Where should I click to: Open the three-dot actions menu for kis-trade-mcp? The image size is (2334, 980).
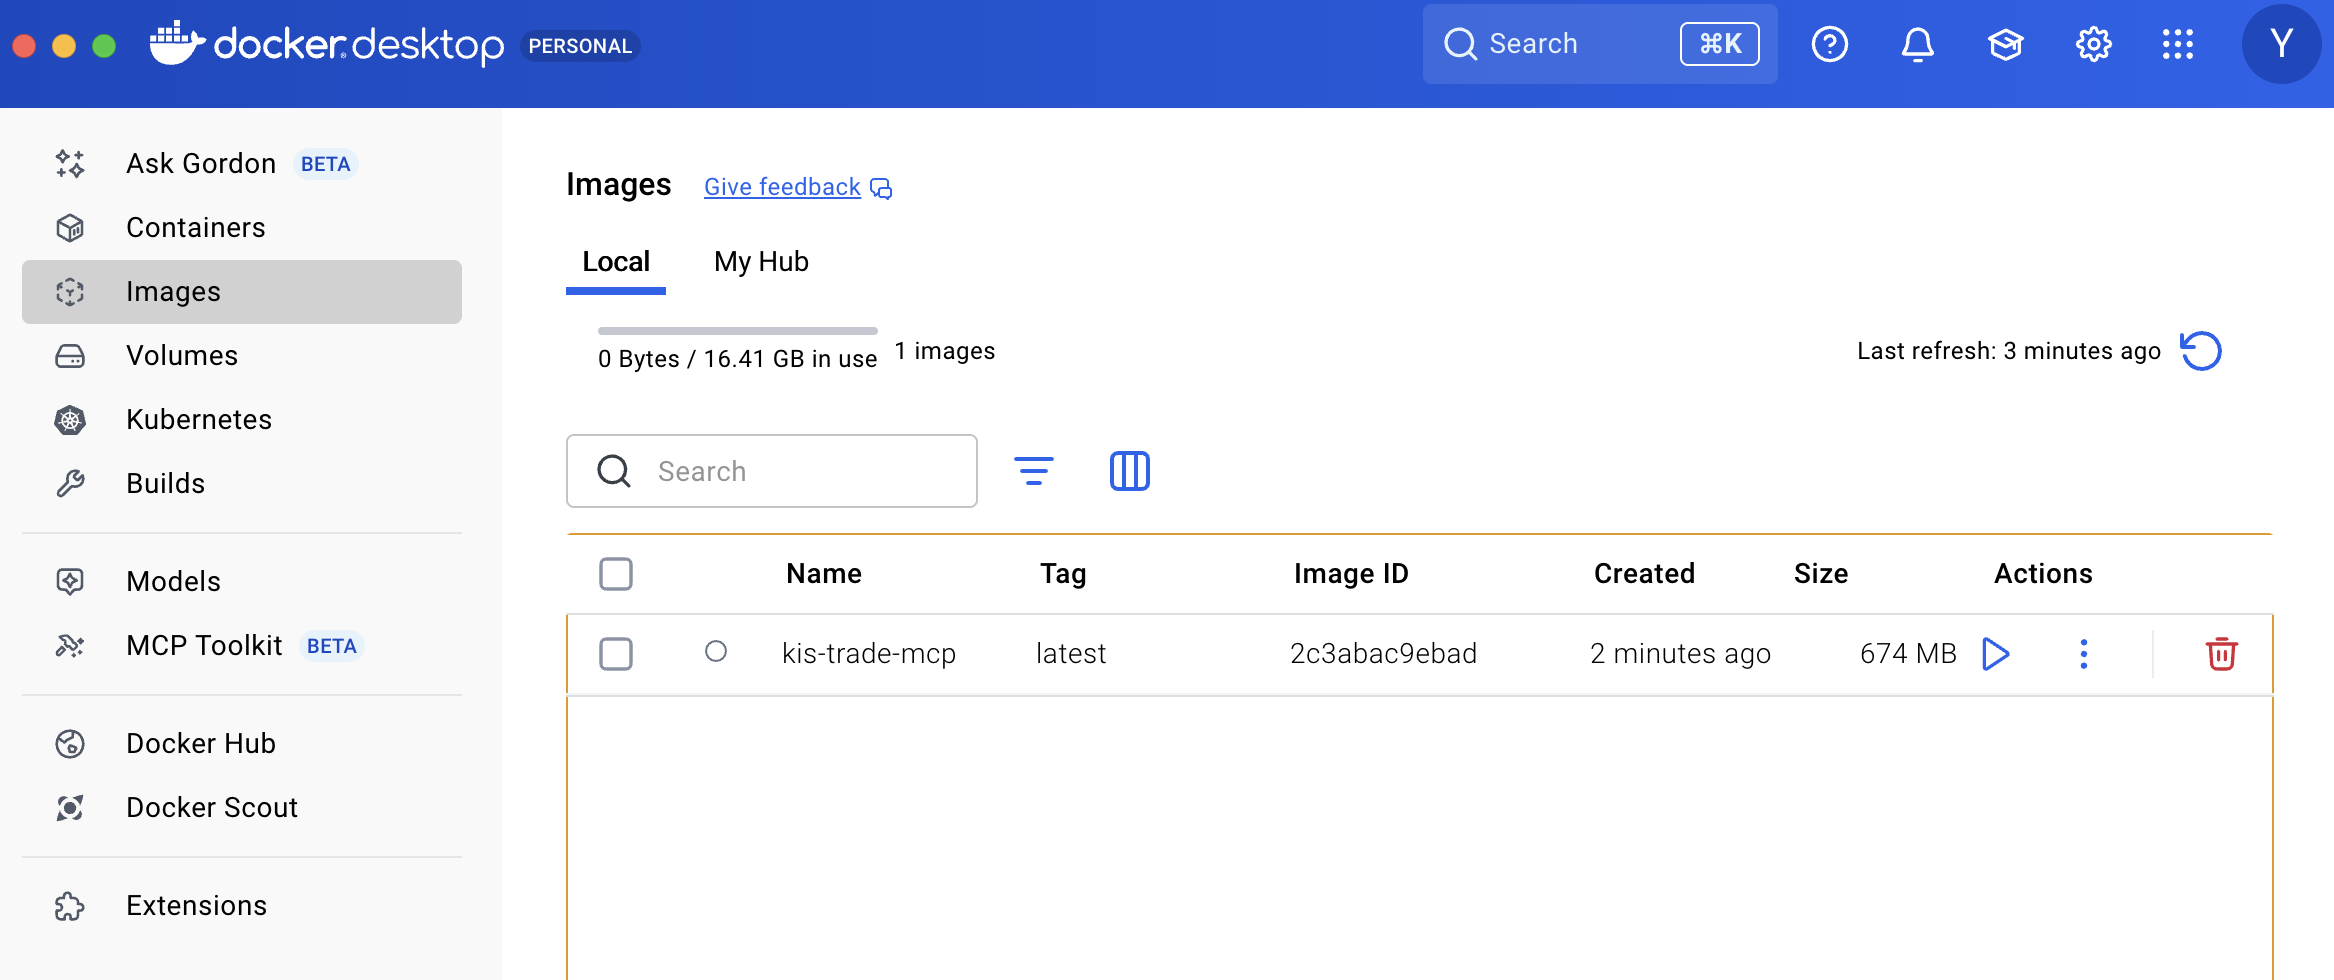click(2084, 654)
